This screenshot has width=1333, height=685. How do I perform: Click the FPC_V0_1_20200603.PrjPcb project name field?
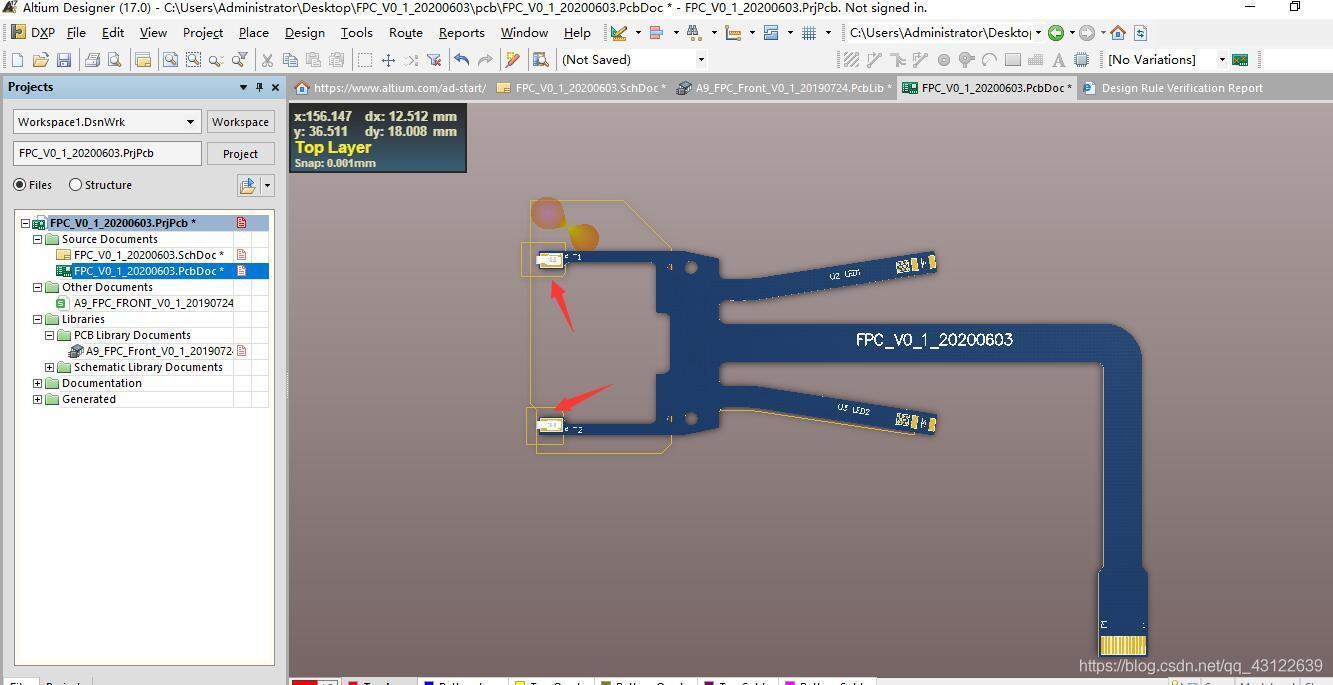point(107,154)
